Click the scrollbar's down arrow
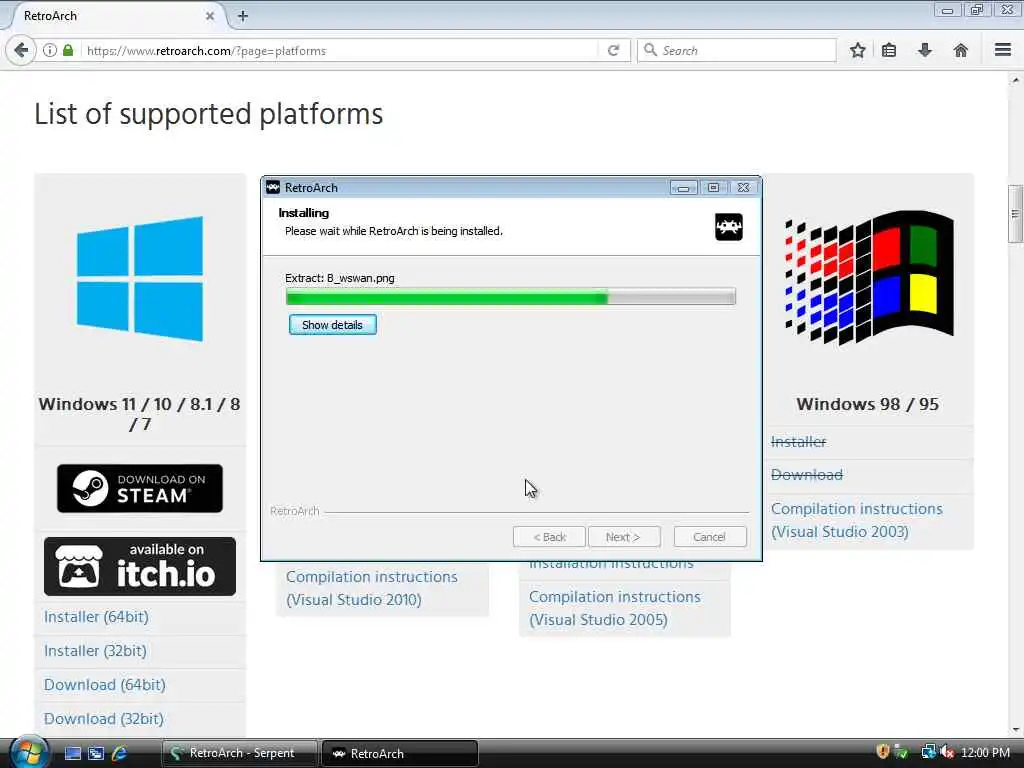This screenshot has width=1024, height=768. click(1015, 730)
